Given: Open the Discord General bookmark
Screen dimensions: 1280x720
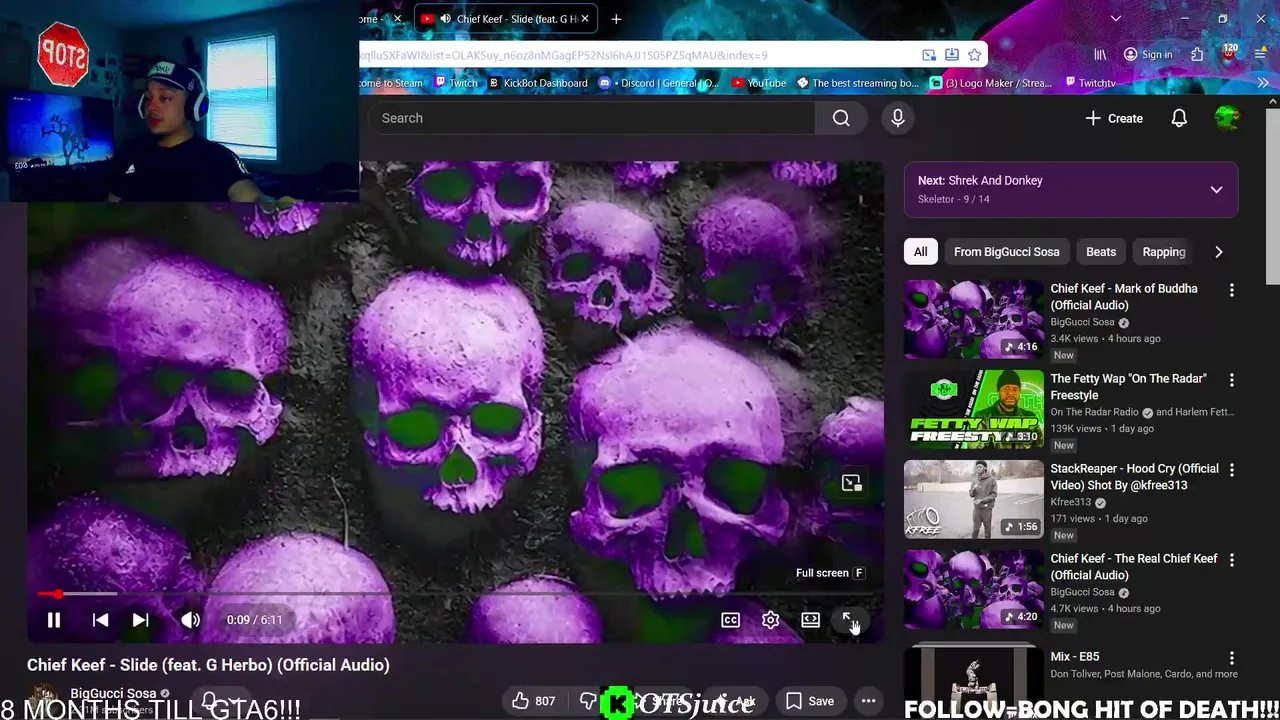Looking at the screenshot, I should (659, 83).
